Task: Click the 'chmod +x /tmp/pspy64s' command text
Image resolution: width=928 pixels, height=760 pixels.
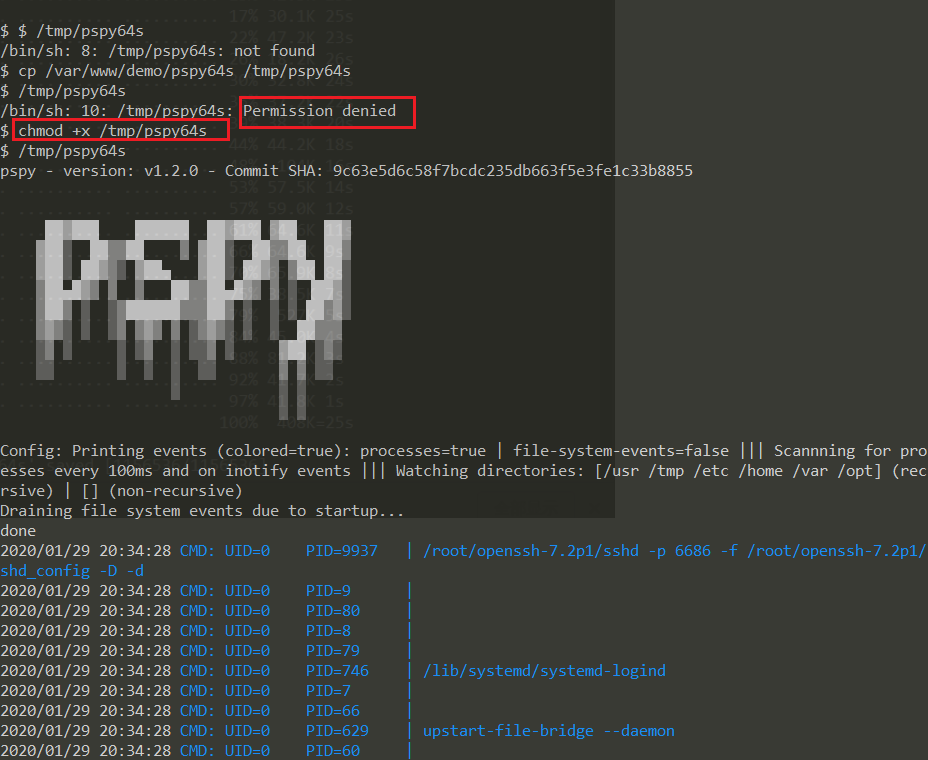Action: click(x=112, y=131)
